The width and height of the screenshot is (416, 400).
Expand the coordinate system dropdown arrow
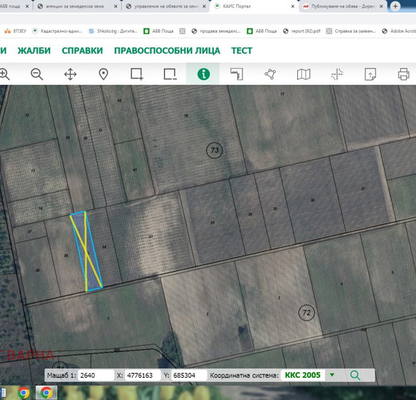(332, 375)
